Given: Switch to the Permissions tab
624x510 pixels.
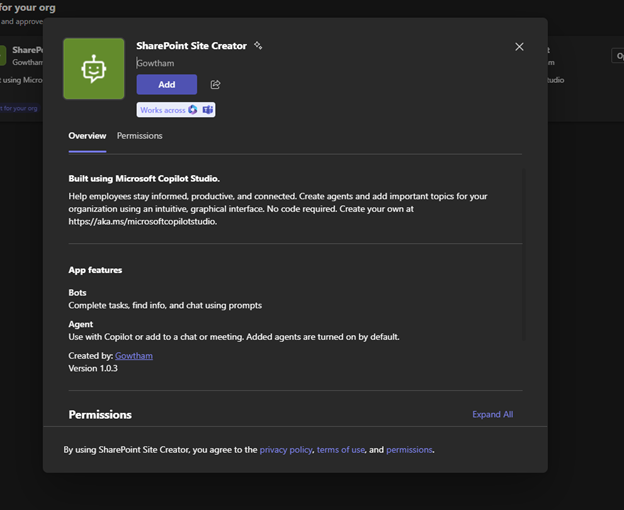Looking at the screenshot, I should (140, 136).
